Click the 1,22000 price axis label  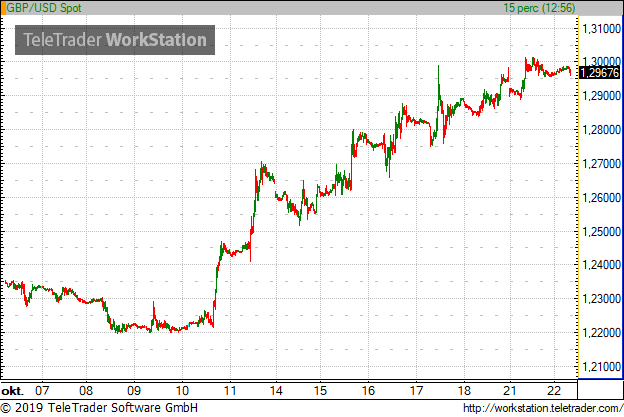[x=601, y=332]
